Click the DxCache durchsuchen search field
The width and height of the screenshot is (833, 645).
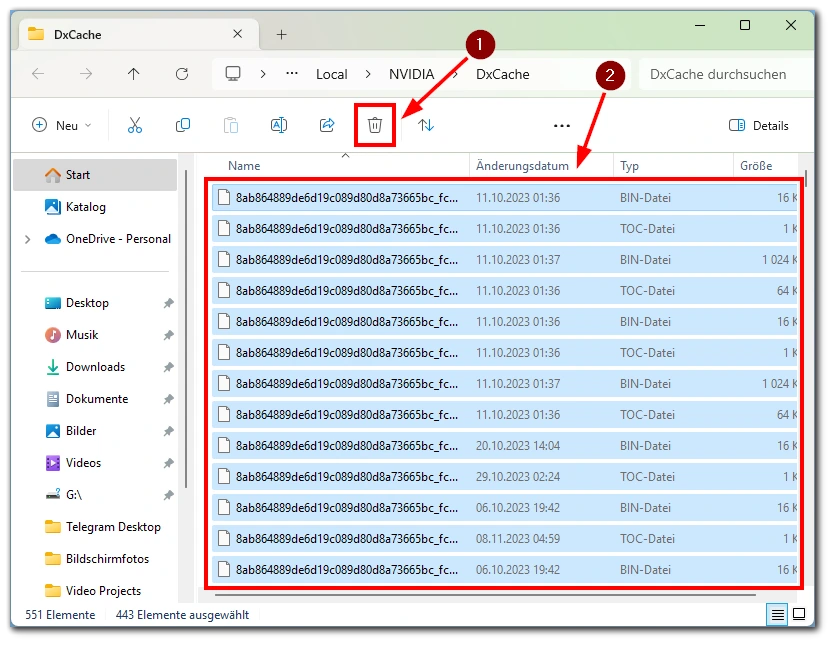pos(726,74)
